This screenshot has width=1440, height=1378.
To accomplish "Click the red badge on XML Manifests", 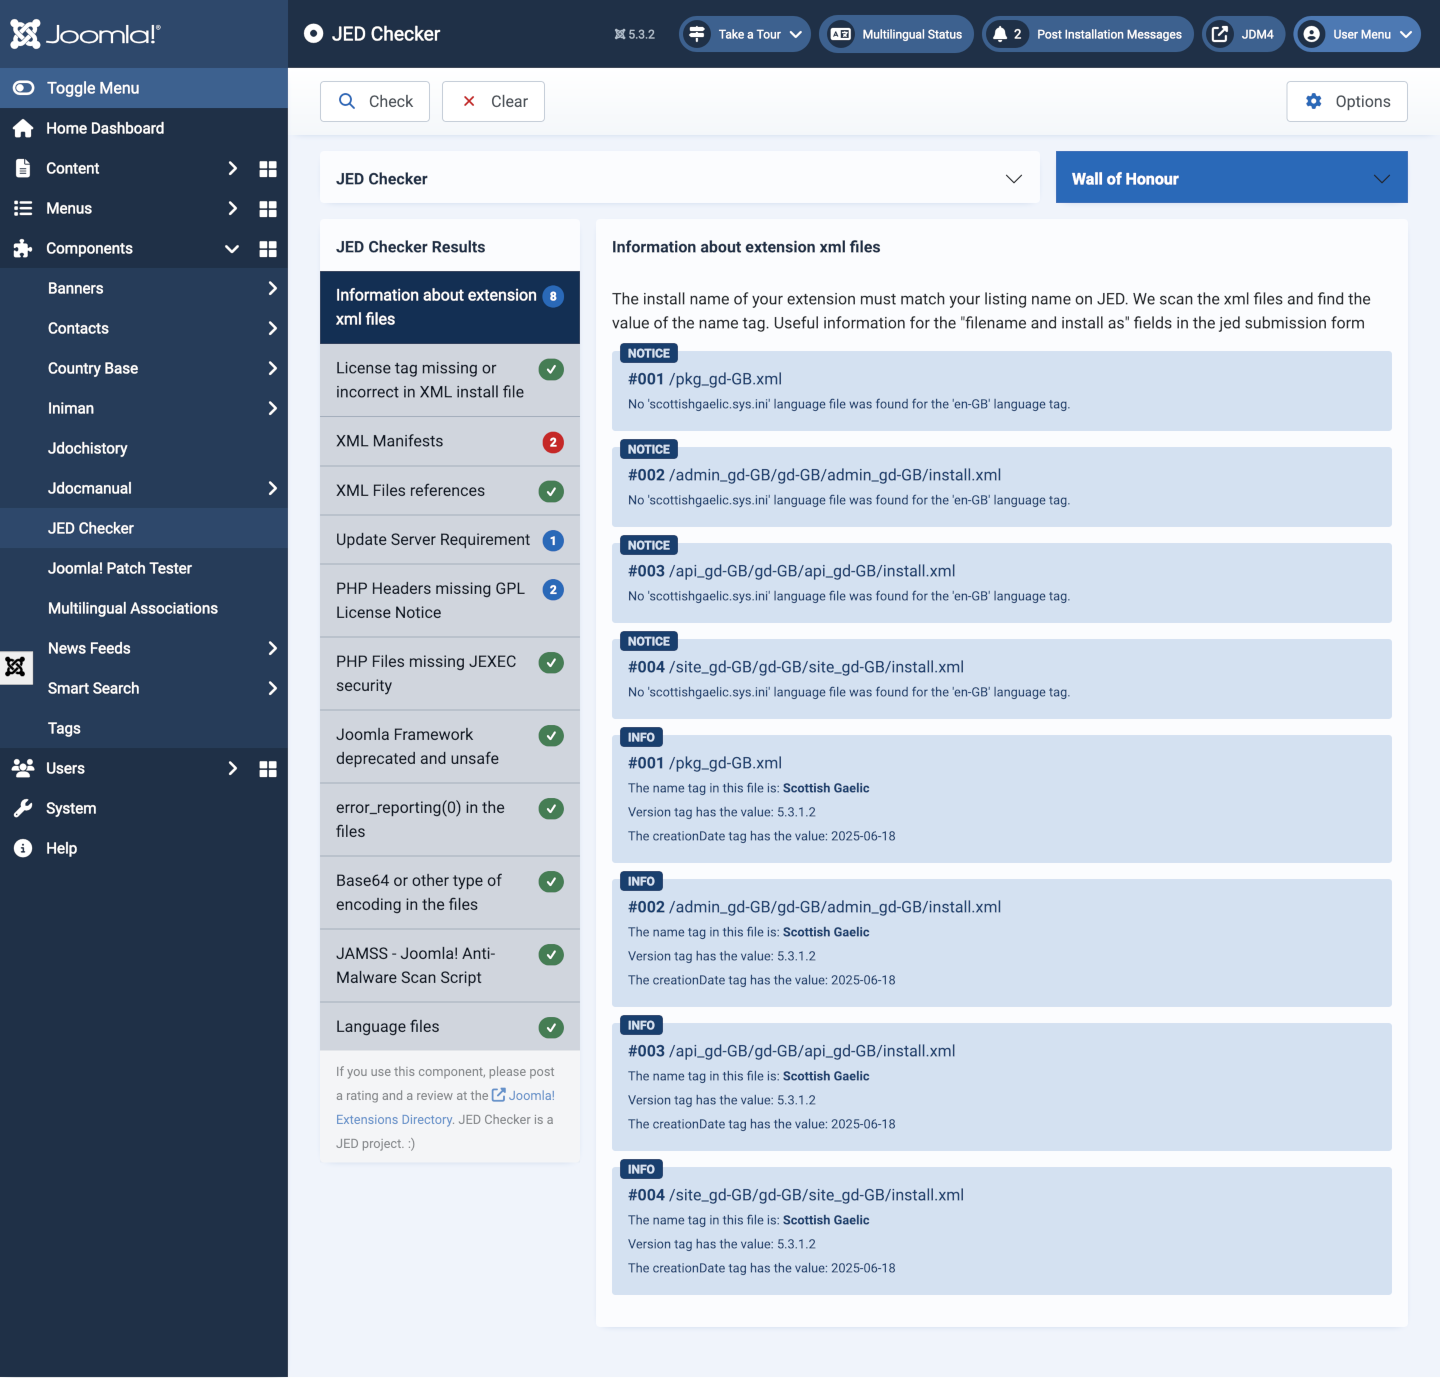I will [x=553, y=442].
